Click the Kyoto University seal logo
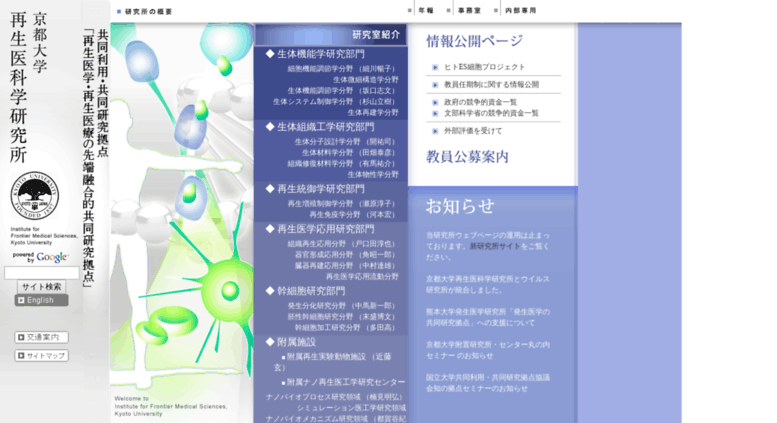The height and width of the screenshot is (423, 777). (x=35, y=196)
